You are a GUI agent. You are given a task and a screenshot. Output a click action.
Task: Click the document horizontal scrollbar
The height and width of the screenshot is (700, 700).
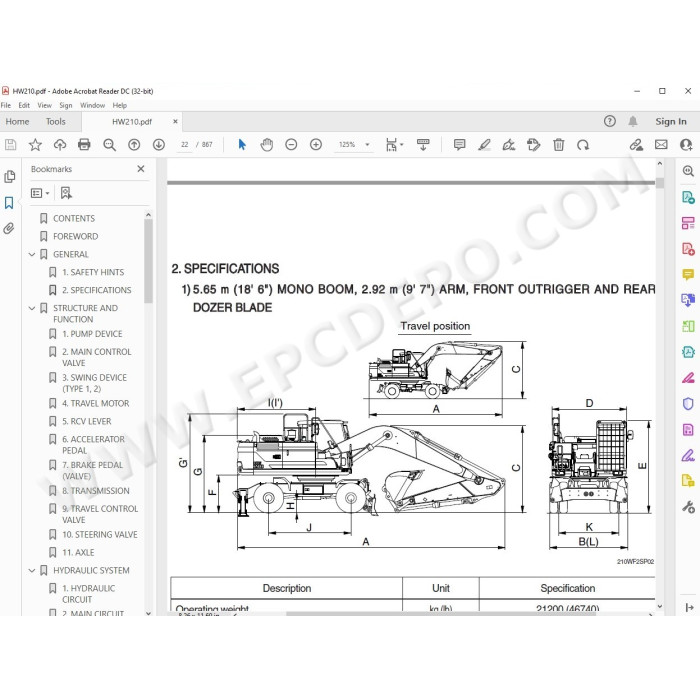click(441, 614)
